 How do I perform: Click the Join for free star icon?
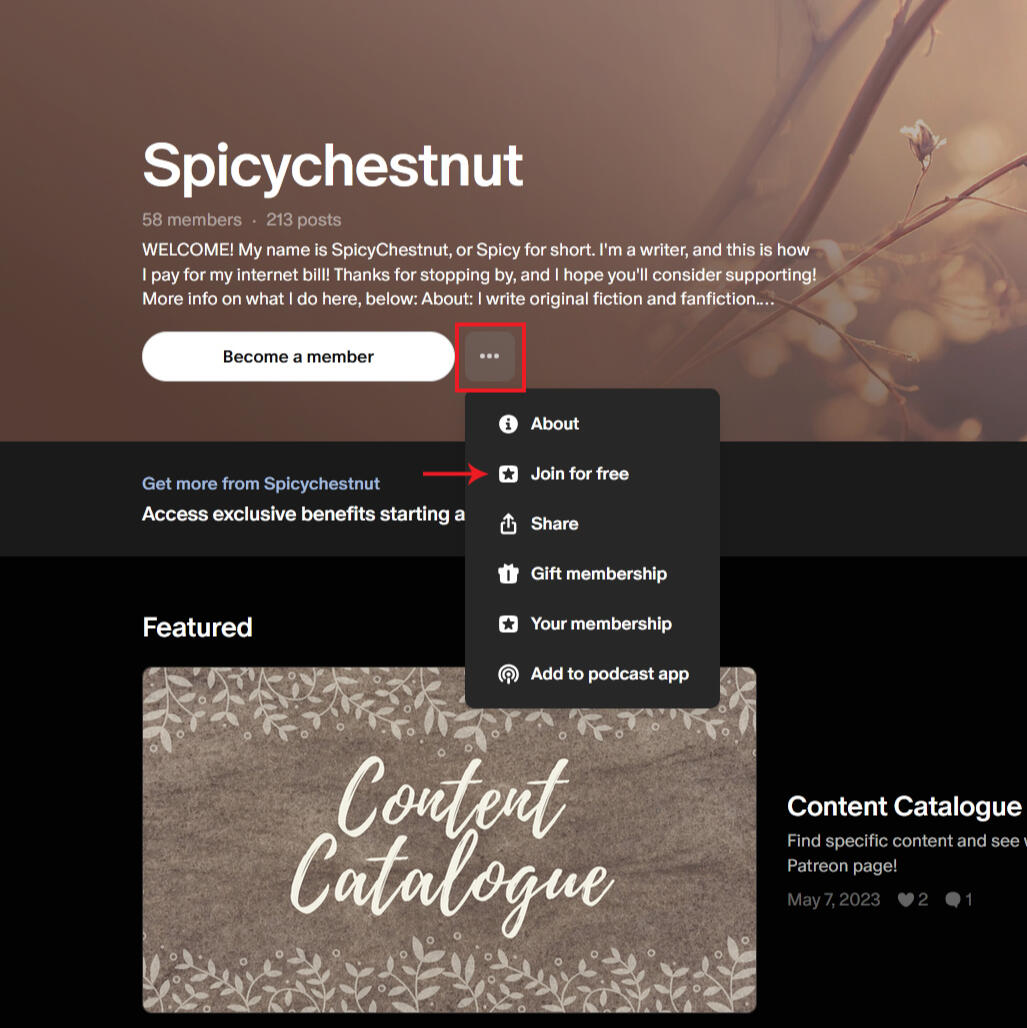[508, 474]
